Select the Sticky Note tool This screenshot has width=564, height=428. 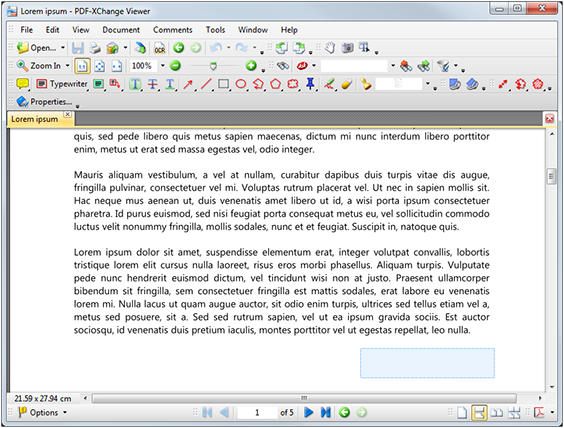pyautogui.click(x=23, y=84)
